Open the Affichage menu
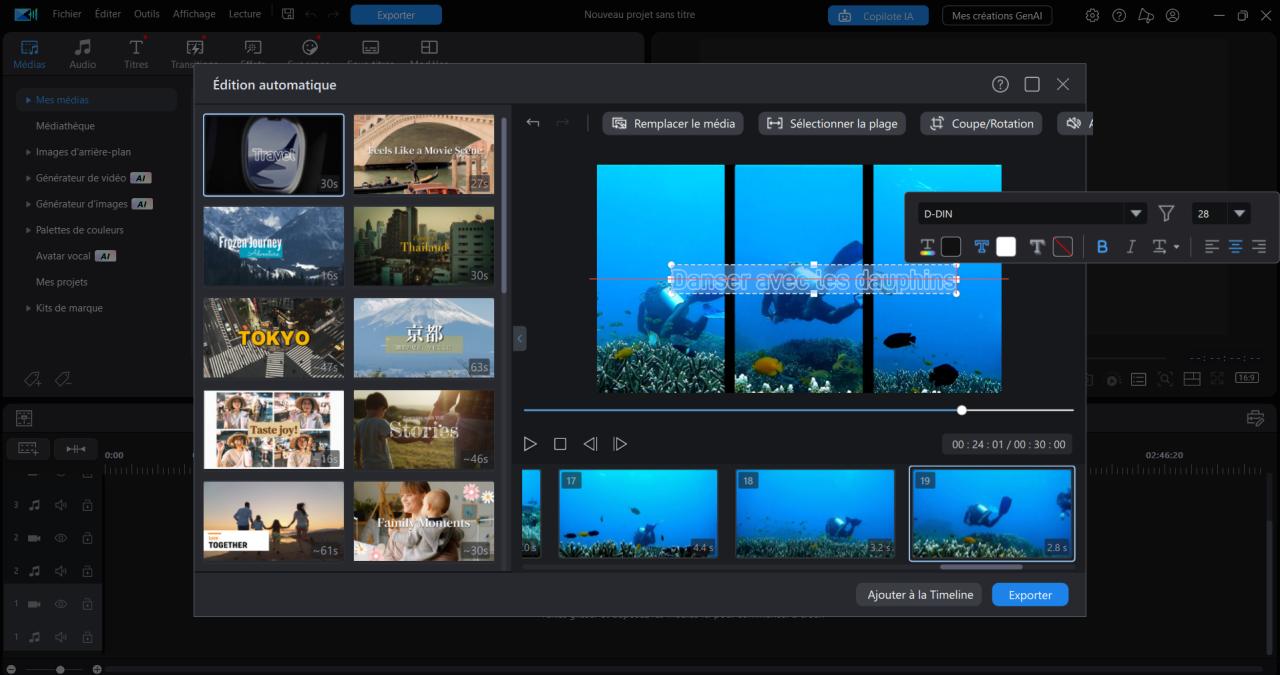The height and width of the screenshot is (675, 1280). (194, 14)
